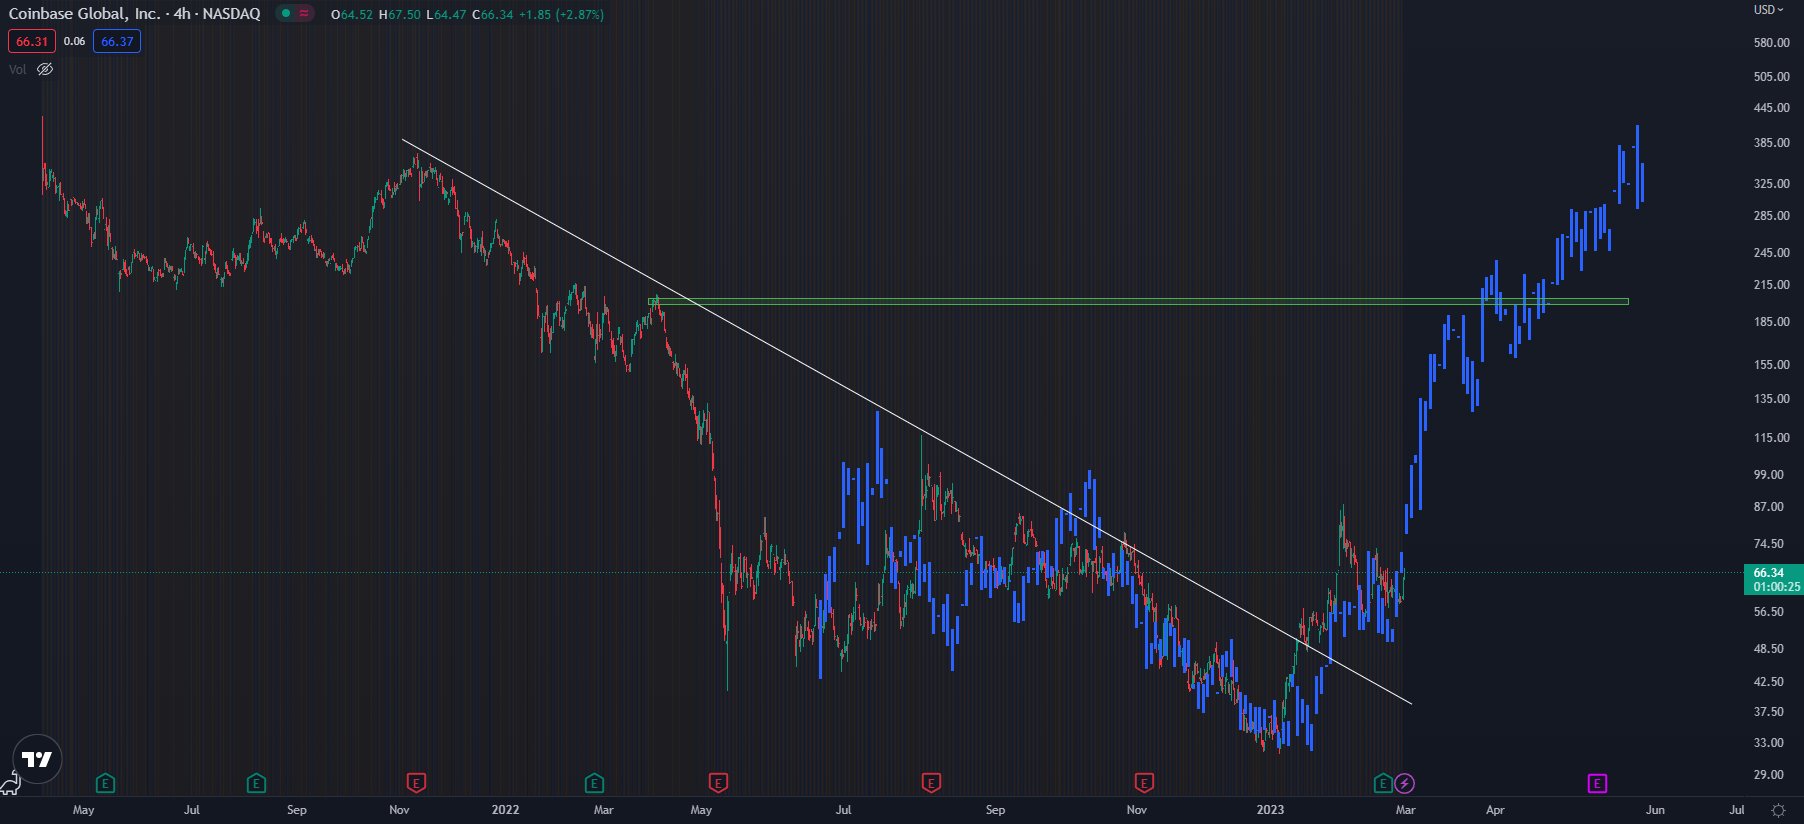Click the green market status dot
The image size is (1804, 824).
[x=285, y=14]
